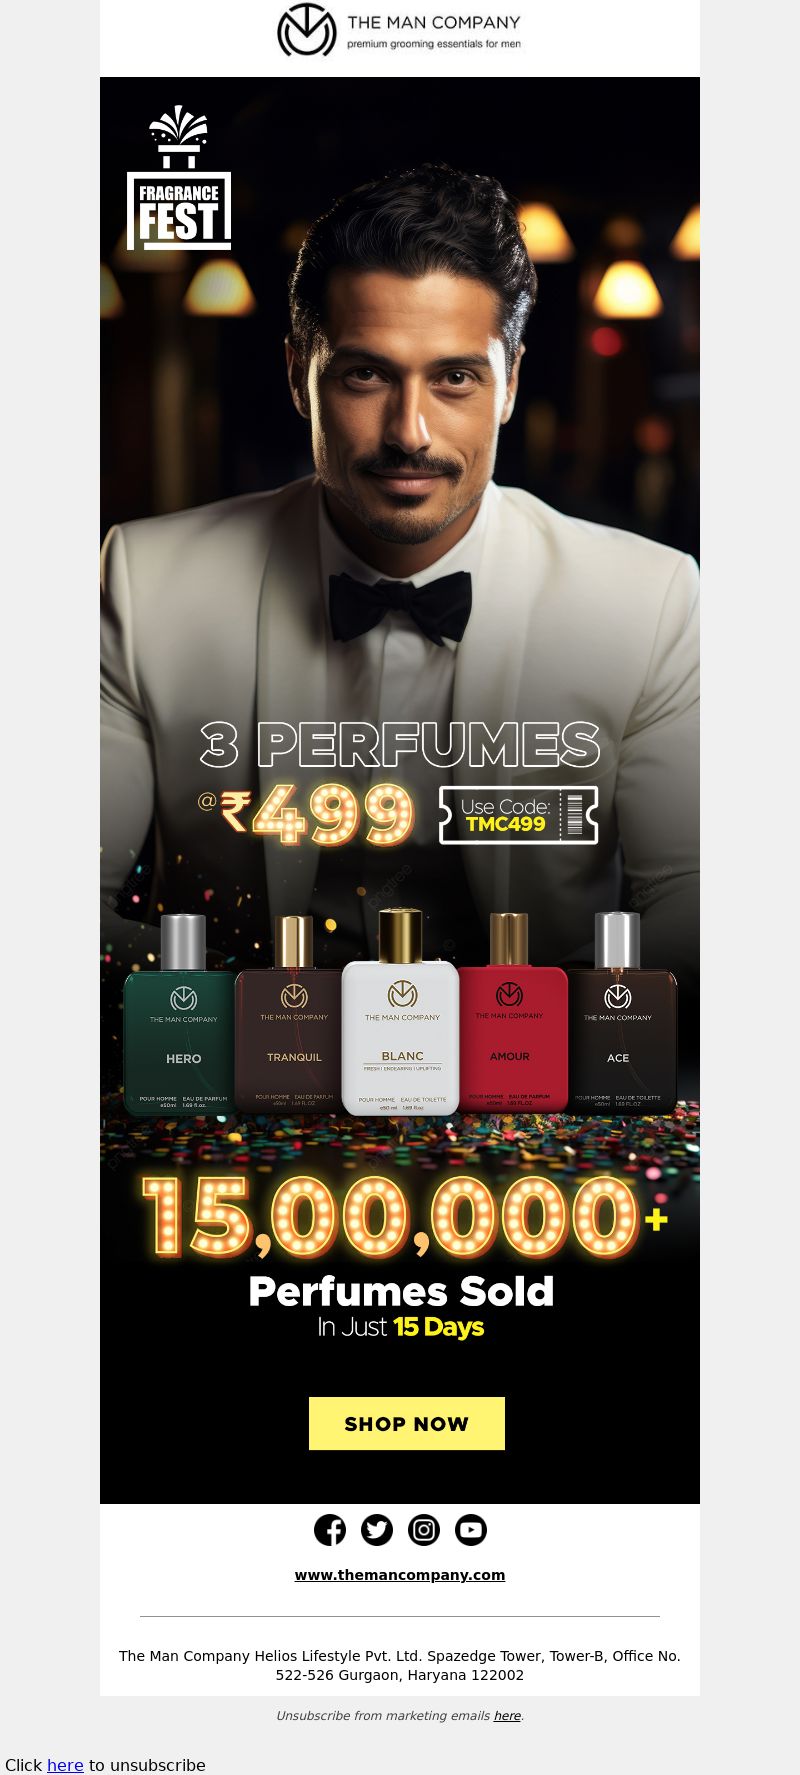Screen dimensions: 800x1775
Task: Click the yellow Shop Now button
Action: point(407,1423)
